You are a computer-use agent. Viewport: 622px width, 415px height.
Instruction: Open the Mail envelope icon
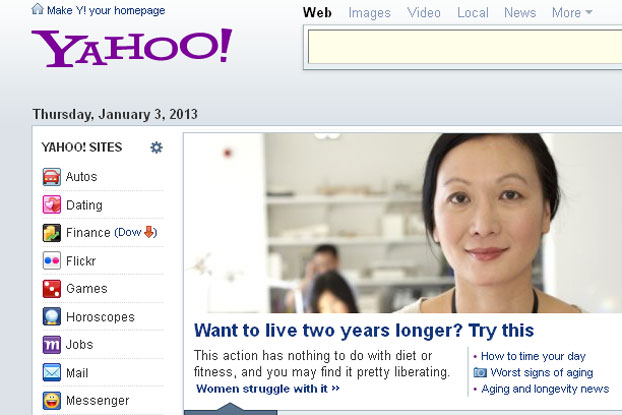(x=52, y=373)
